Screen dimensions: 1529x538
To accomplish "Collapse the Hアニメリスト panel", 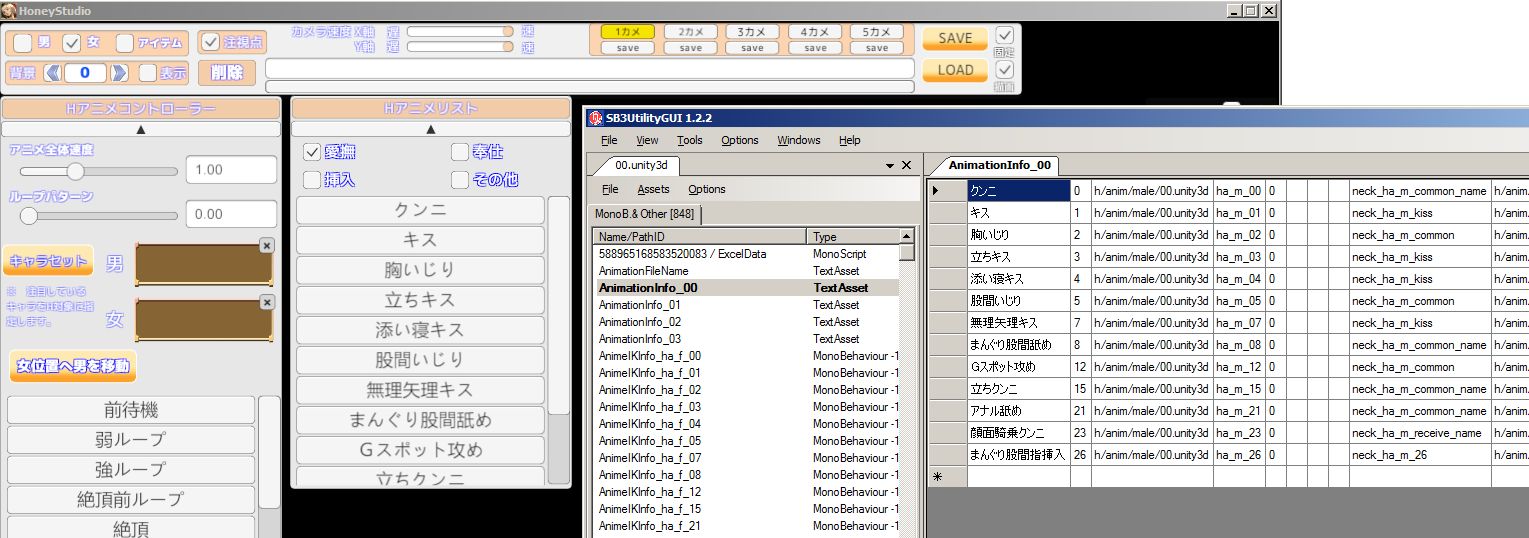I will coord(431,129).
